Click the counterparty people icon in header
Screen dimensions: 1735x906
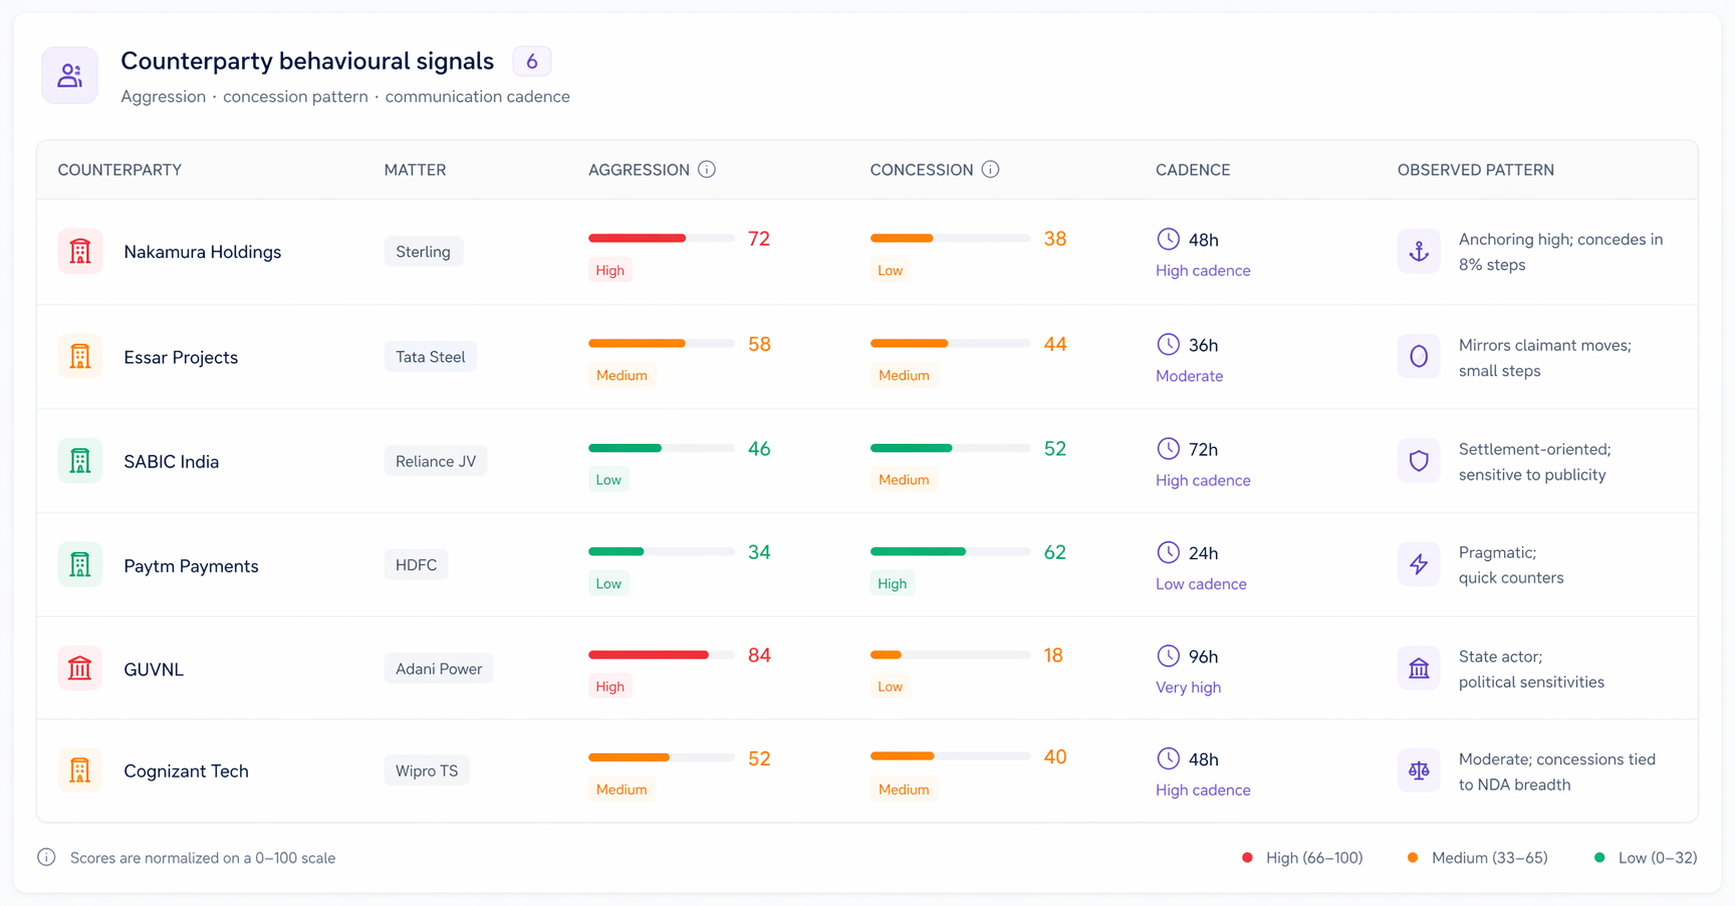[70, 75]
